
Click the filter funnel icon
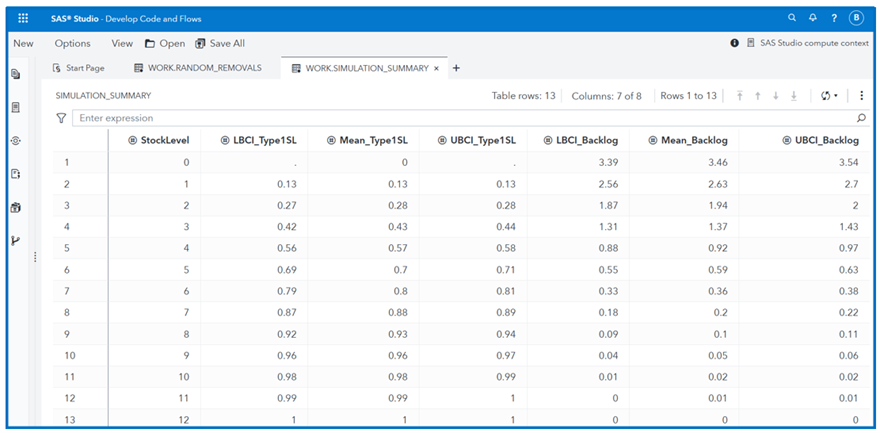[61, 118]
